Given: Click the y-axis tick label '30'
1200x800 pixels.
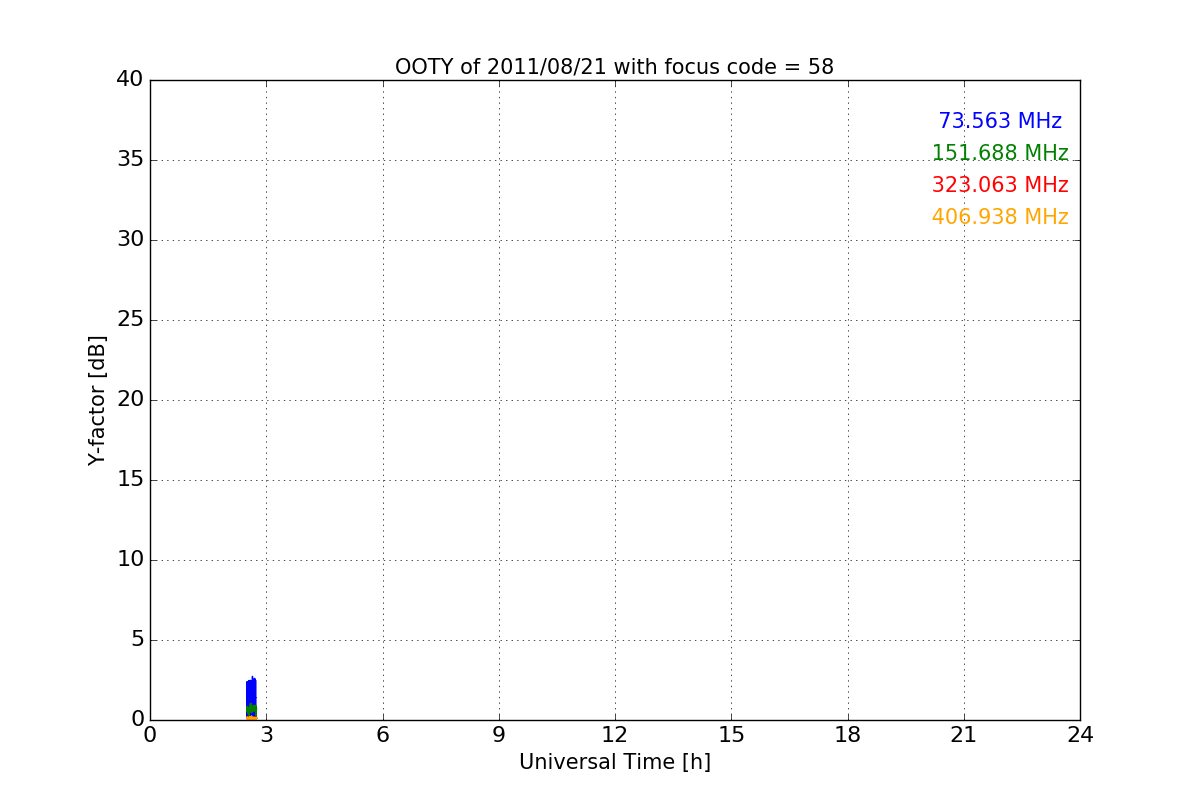Looking at the screenshot, I should tap(130, 239).
